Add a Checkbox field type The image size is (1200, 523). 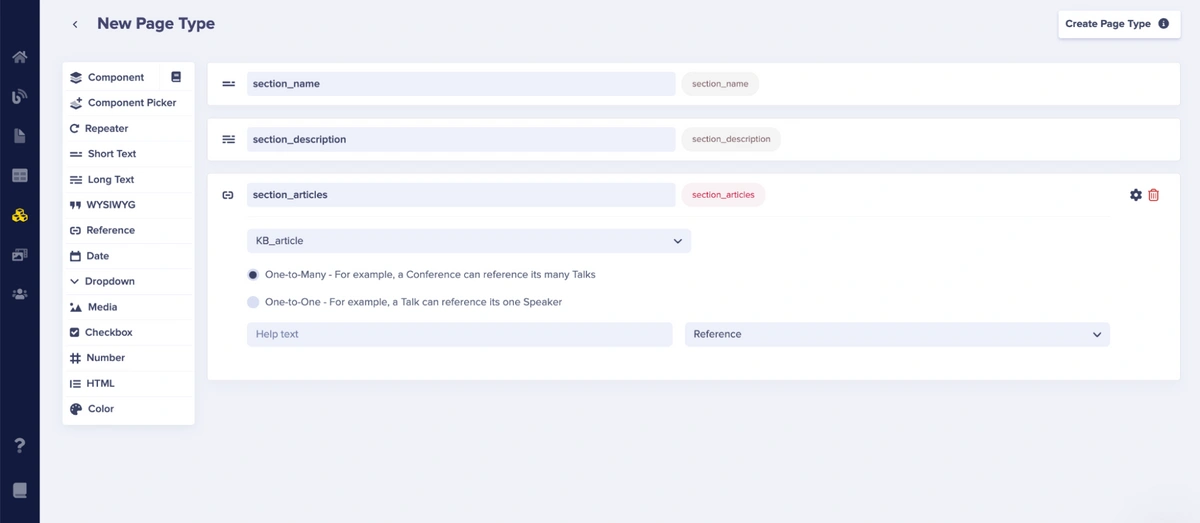click(108, 332)
